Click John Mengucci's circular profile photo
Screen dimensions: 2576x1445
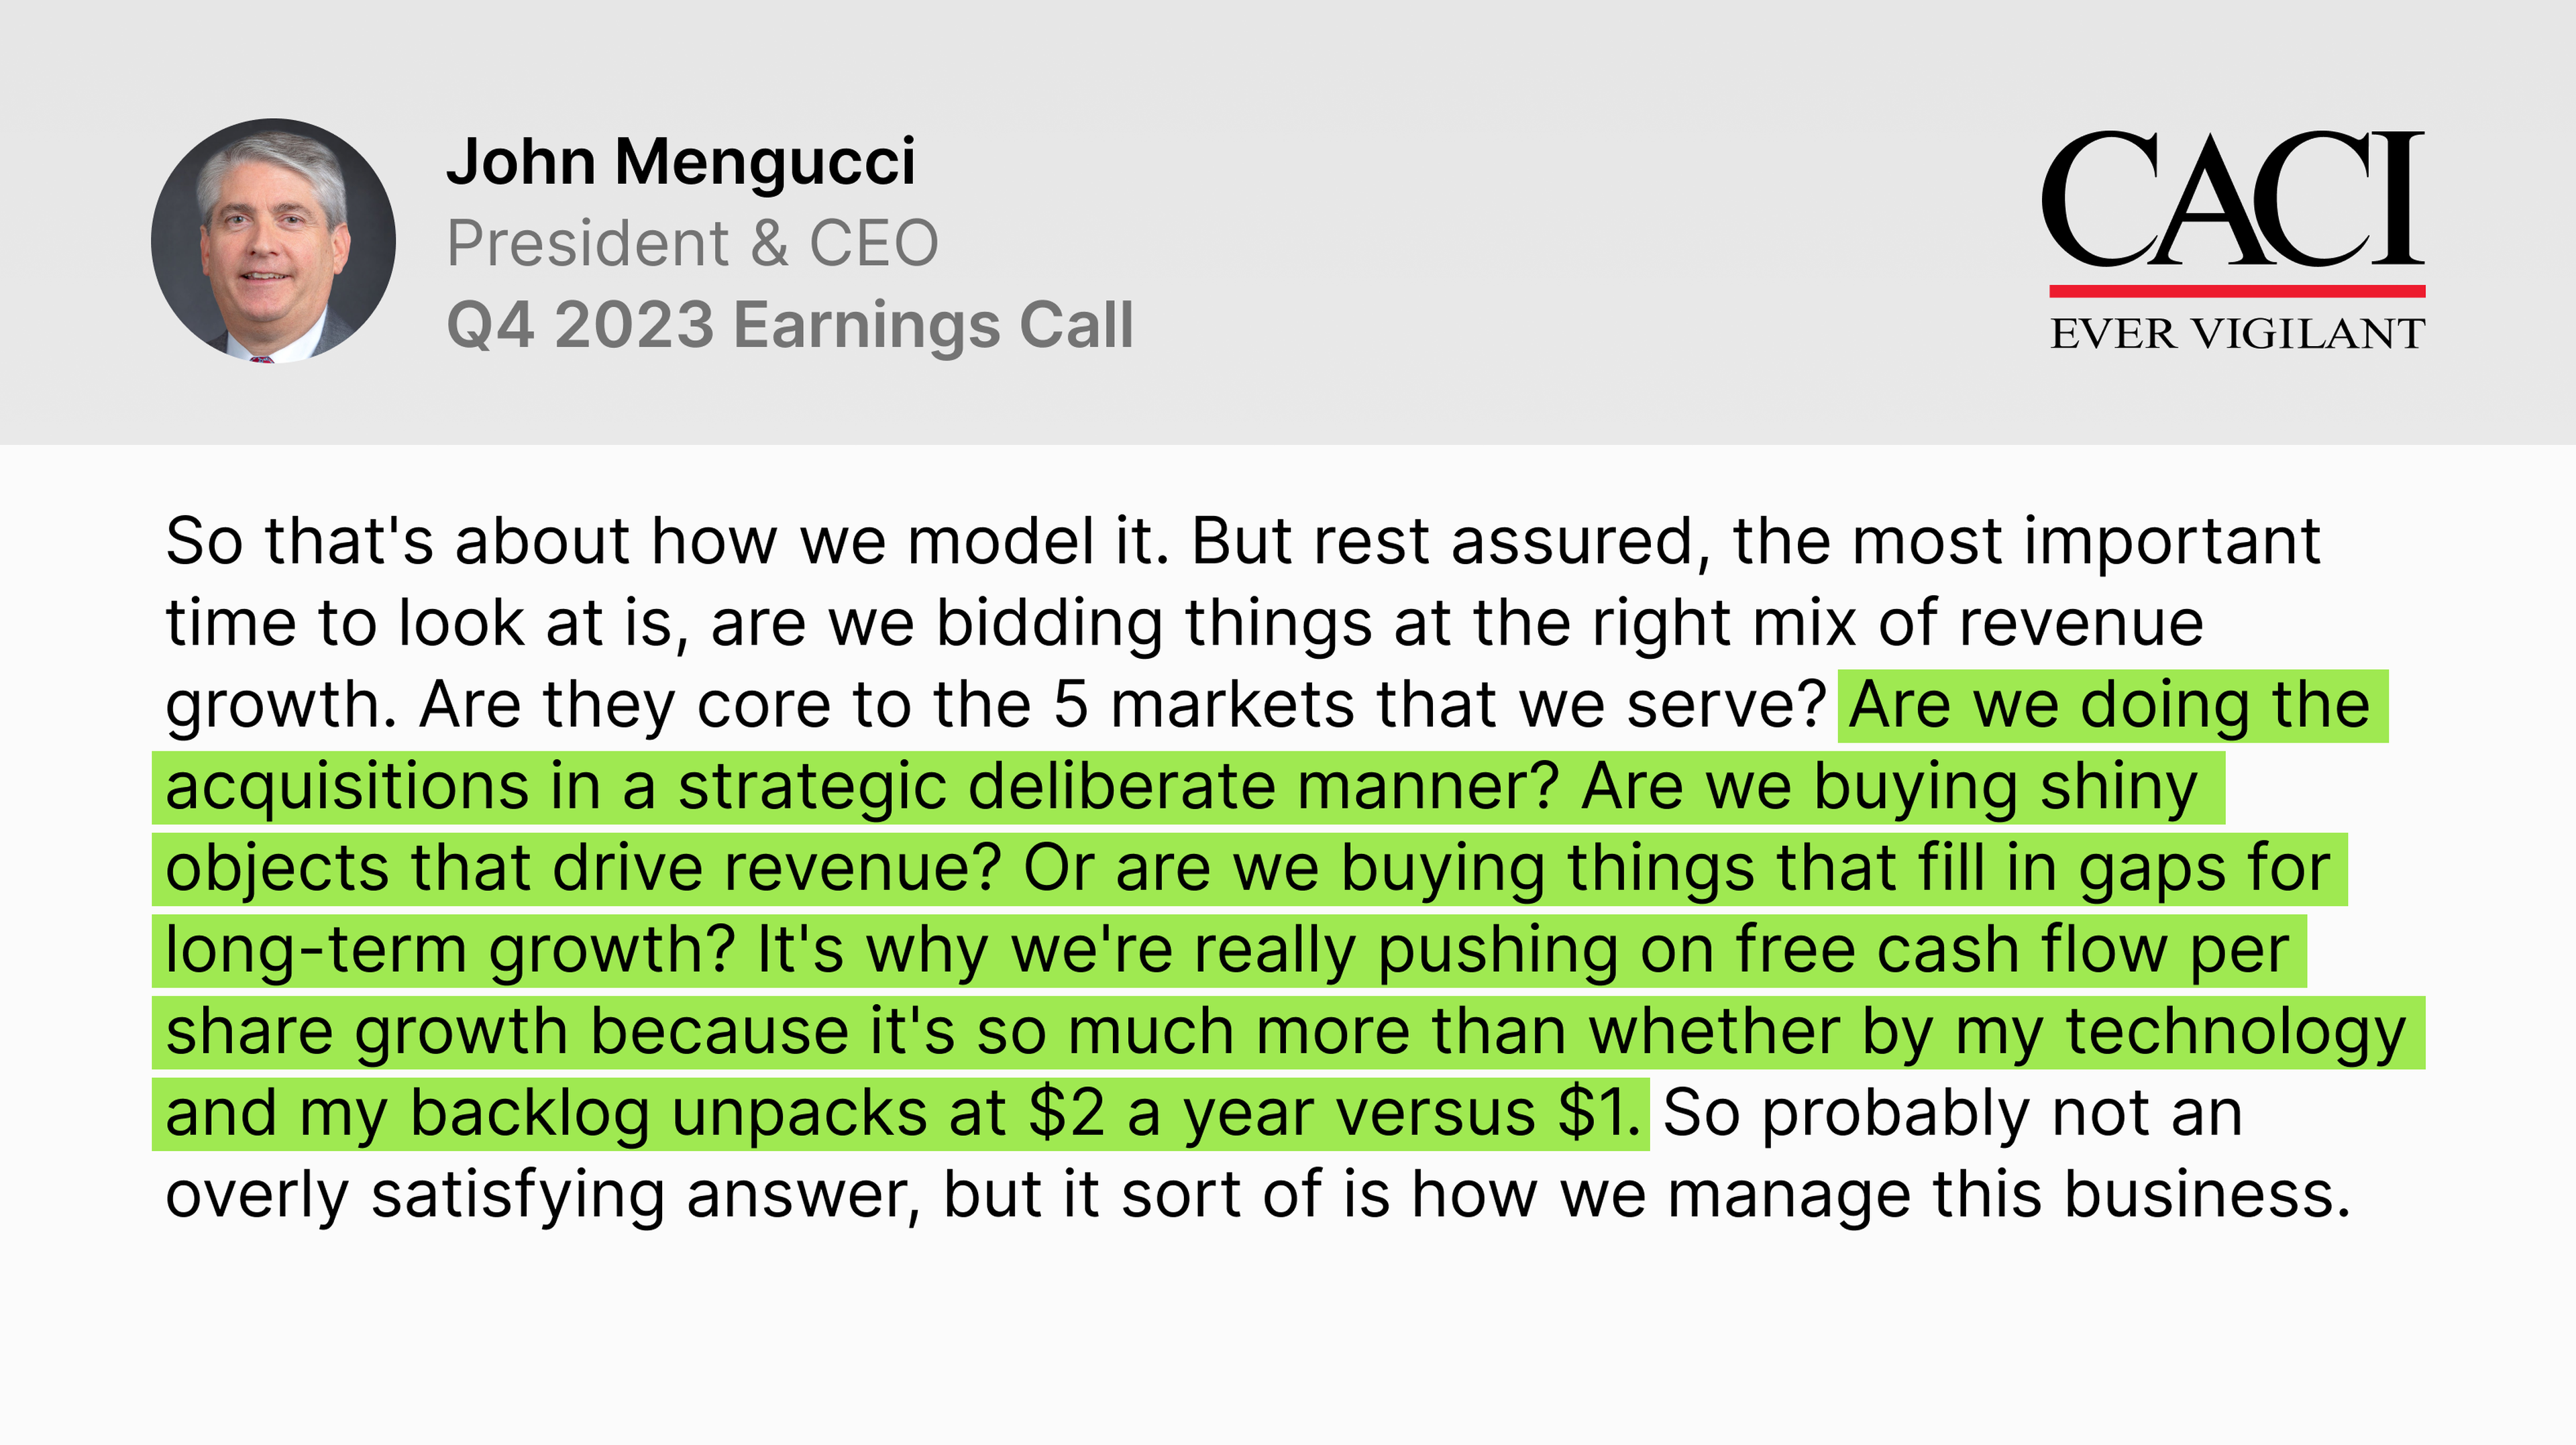pos(273,241)
